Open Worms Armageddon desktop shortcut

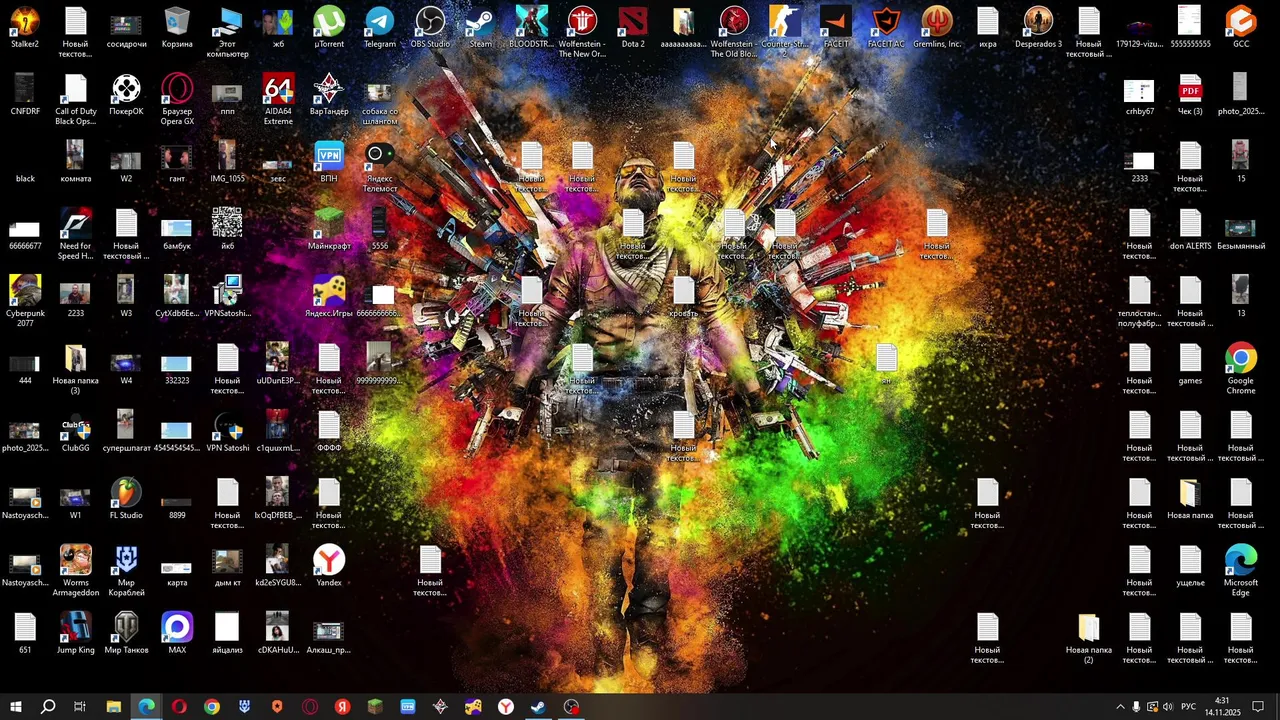point(76,571)
